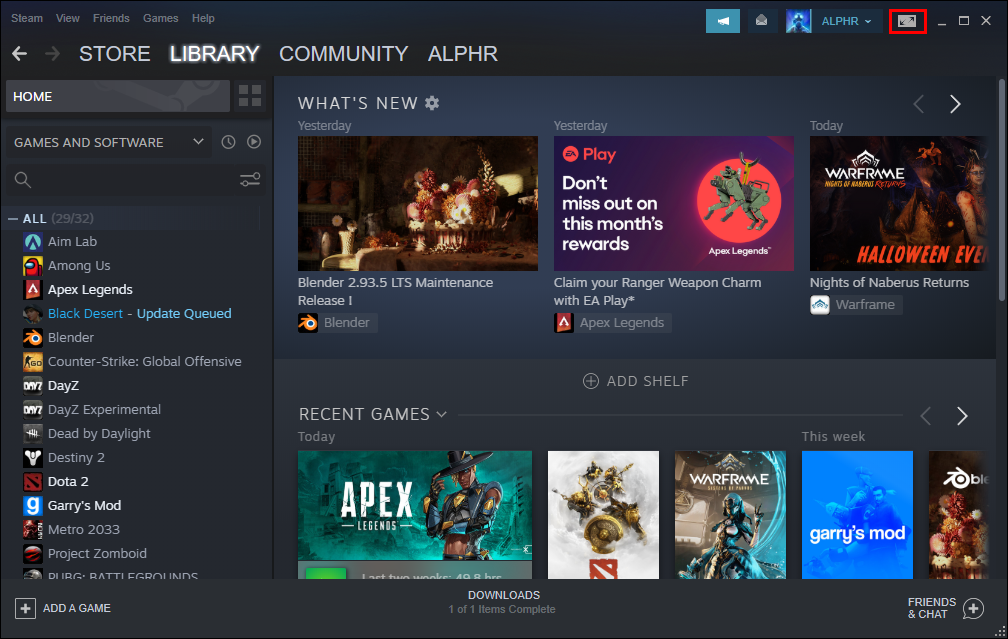Open the Steam menu
Viewport: 1008px width, 639px height.
tap(26, 18)
